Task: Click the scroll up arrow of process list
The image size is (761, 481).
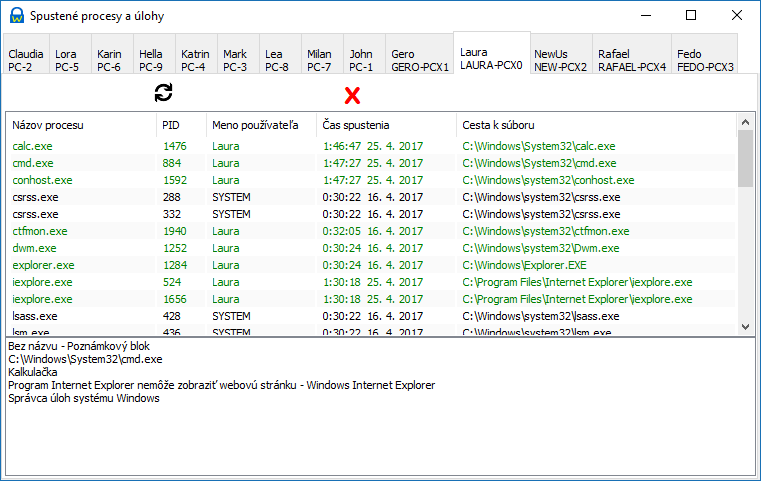Action: 746,122
